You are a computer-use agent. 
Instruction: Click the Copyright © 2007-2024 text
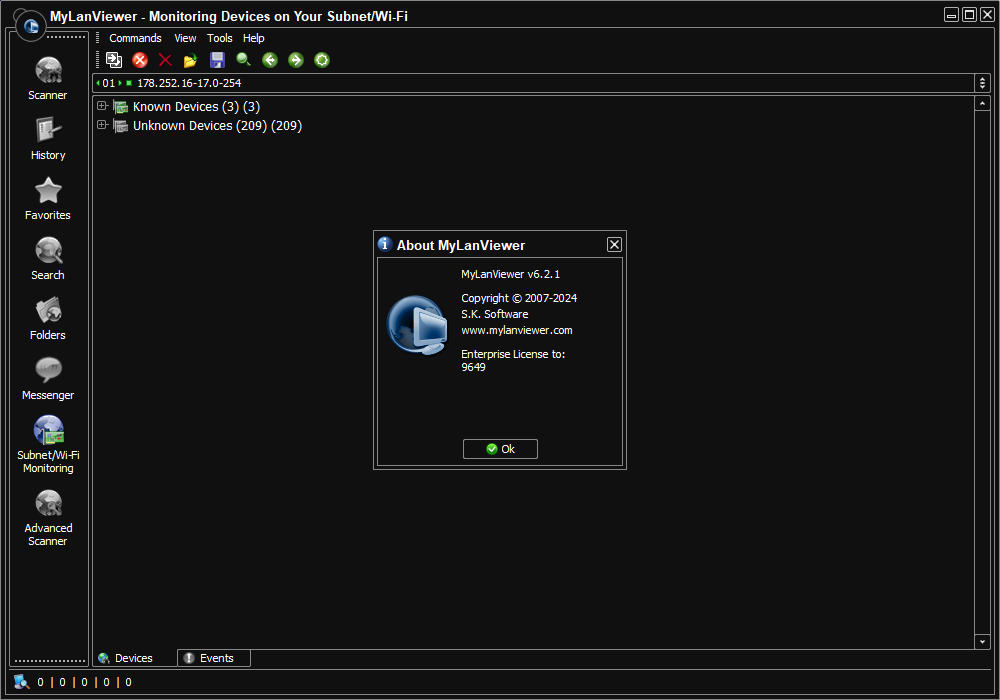coord(518,298)
